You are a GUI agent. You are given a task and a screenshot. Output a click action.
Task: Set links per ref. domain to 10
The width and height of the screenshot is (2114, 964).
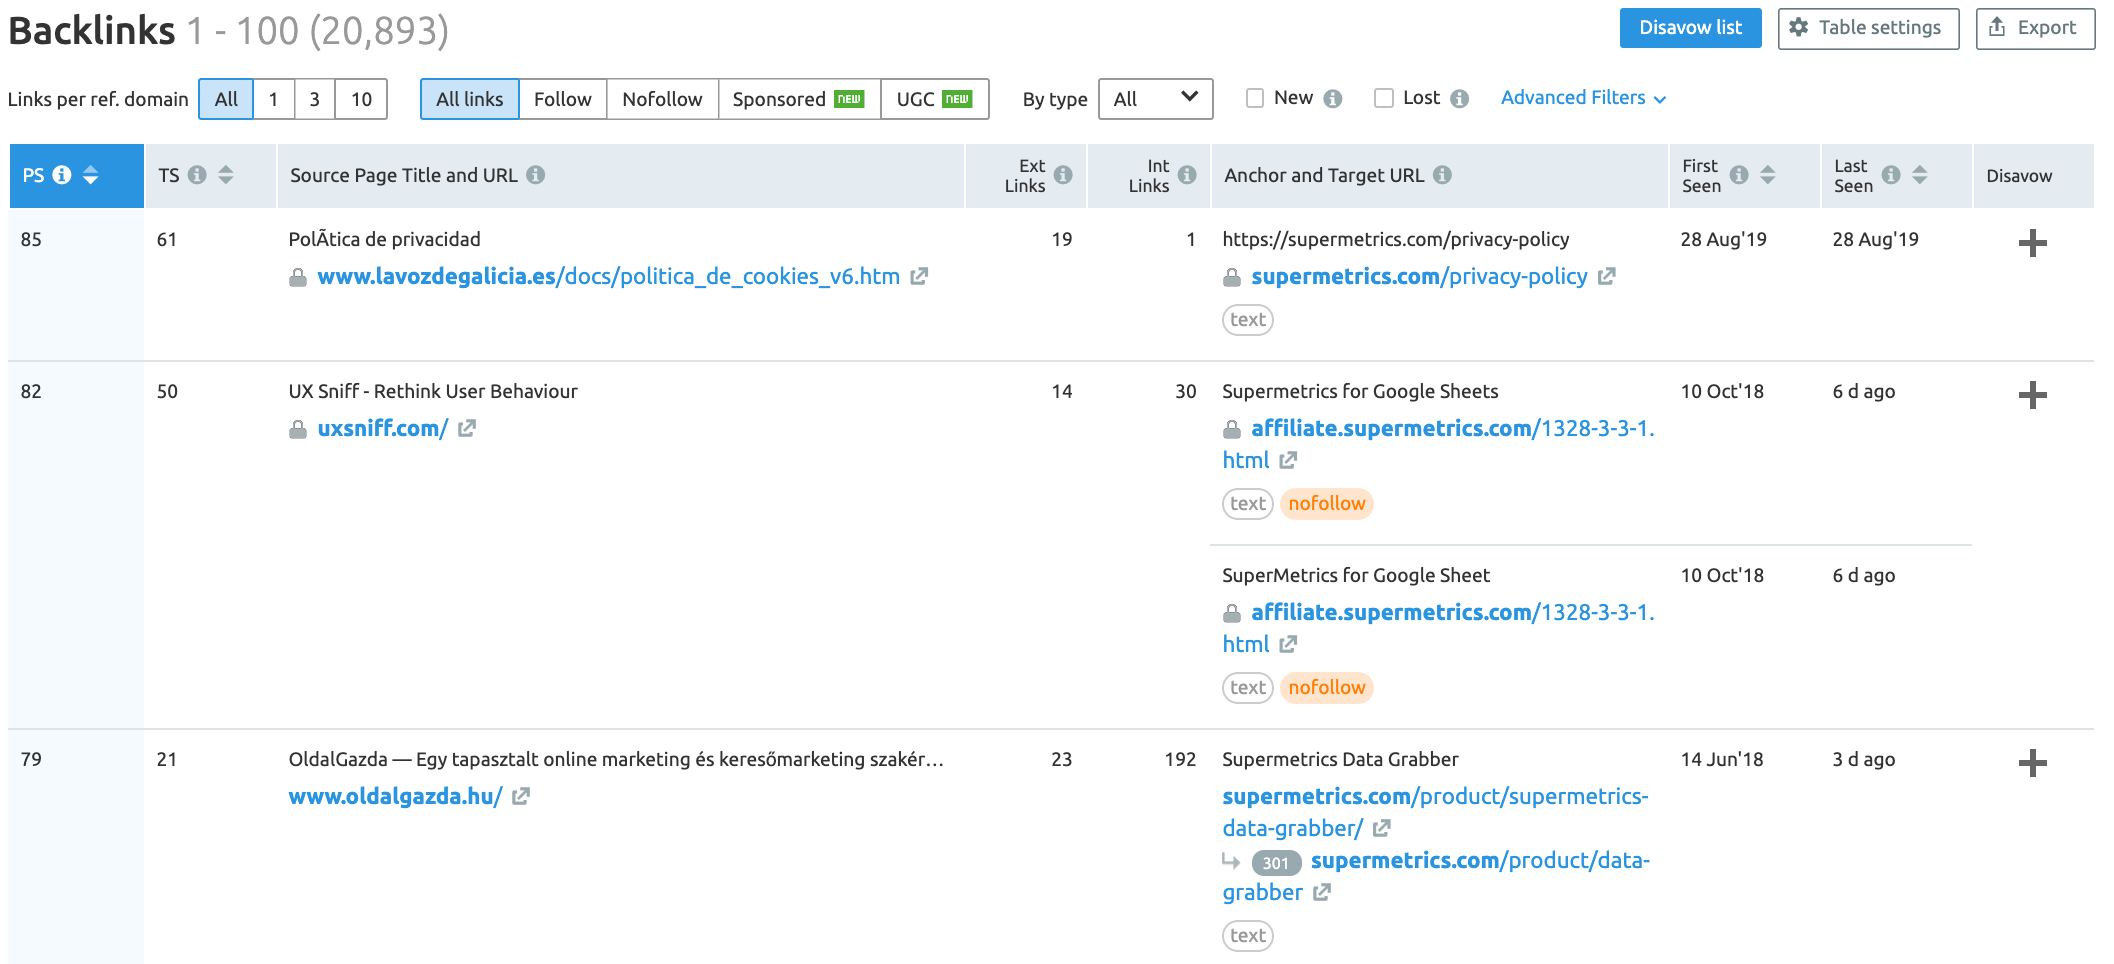361,99
